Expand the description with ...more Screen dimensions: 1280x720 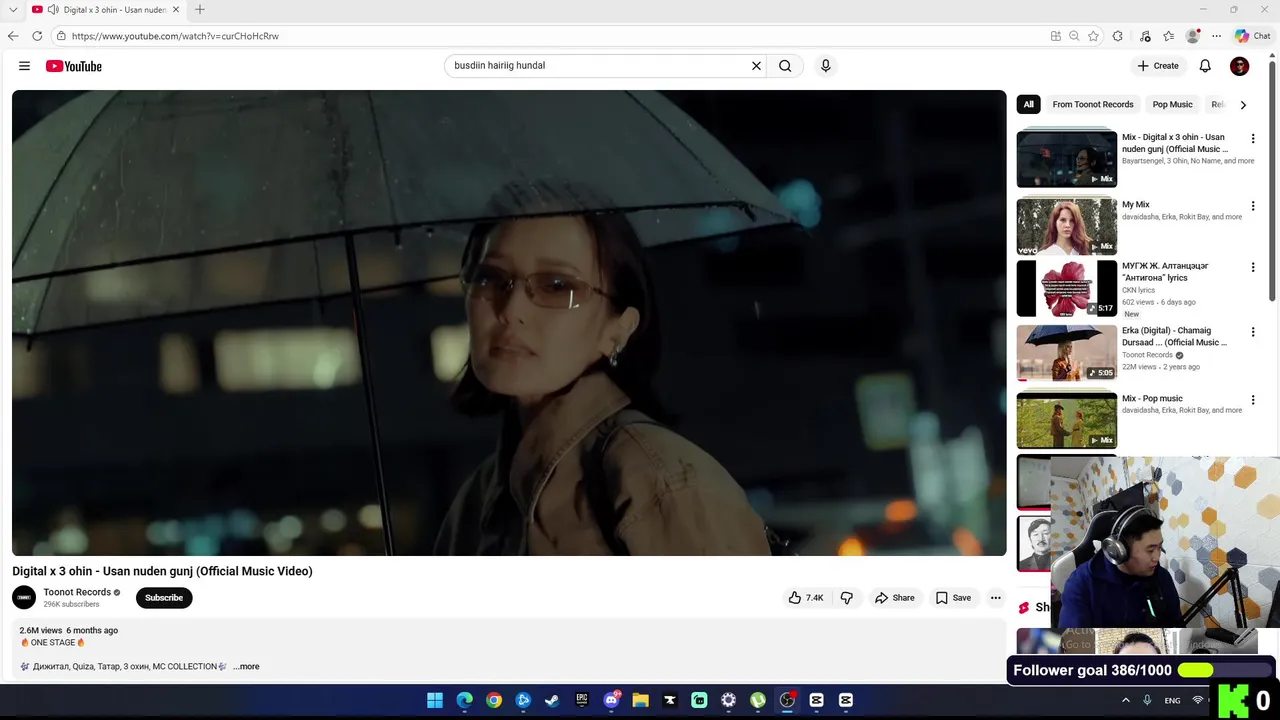coord(246,666)
